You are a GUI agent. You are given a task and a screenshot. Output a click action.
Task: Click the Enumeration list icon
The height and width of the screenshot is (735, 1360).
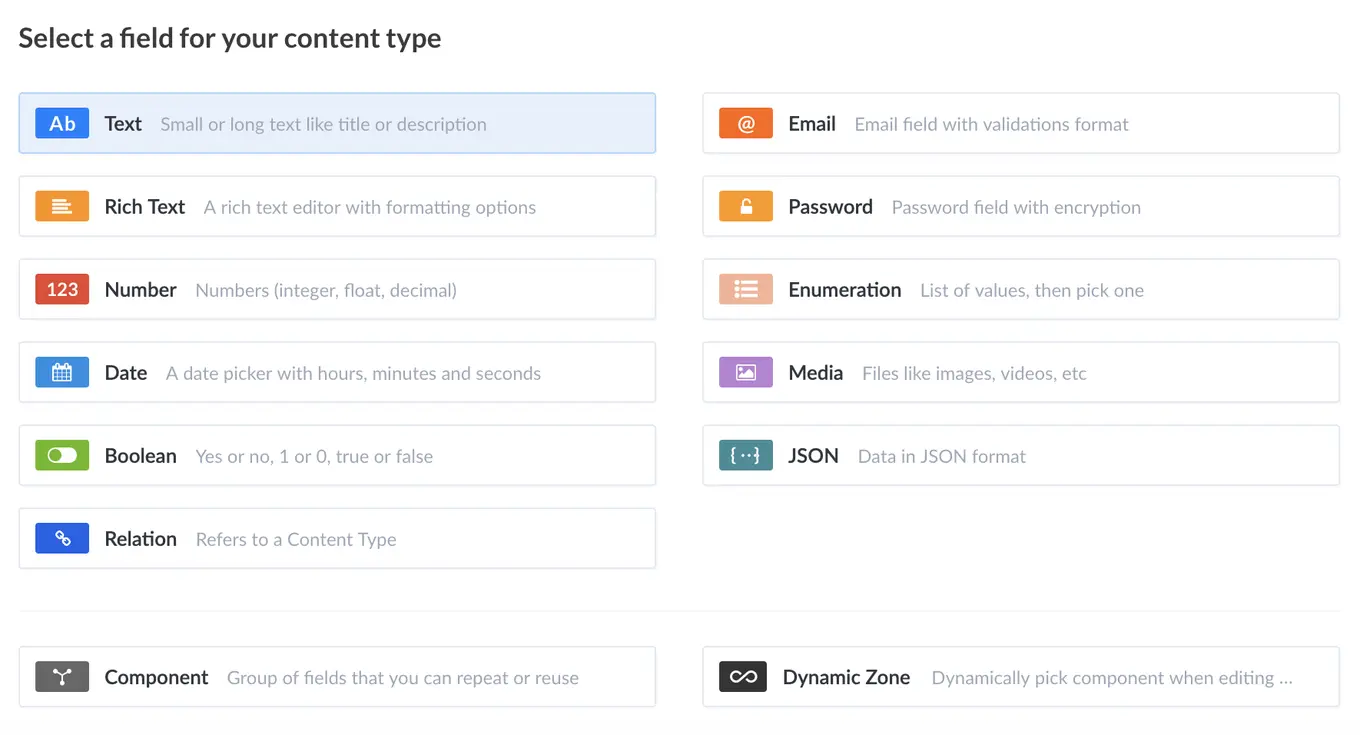(x=745, y=289)
